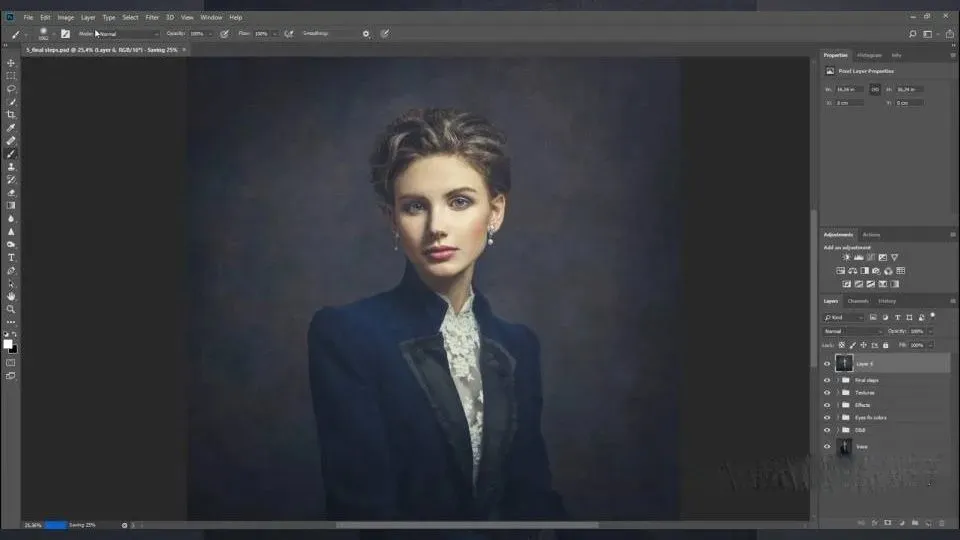
Task: Select the Layer 6 thumbnail
Action: pyautogui.click(x=844, y=363)
